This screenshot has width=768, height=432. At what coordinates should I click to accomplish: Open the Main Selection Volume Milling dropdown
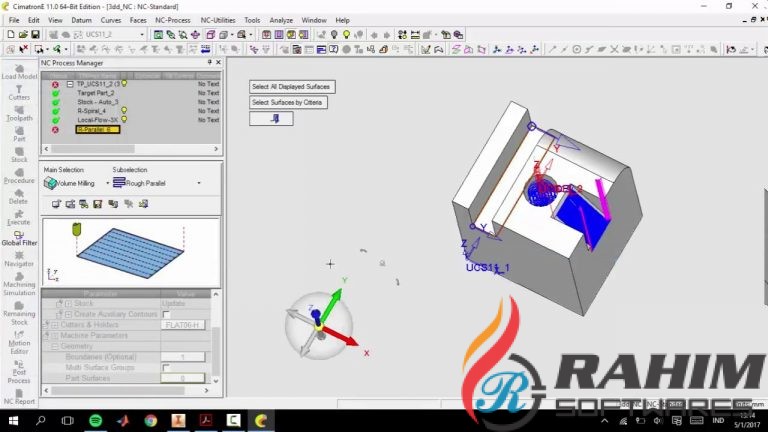[108, 183]
